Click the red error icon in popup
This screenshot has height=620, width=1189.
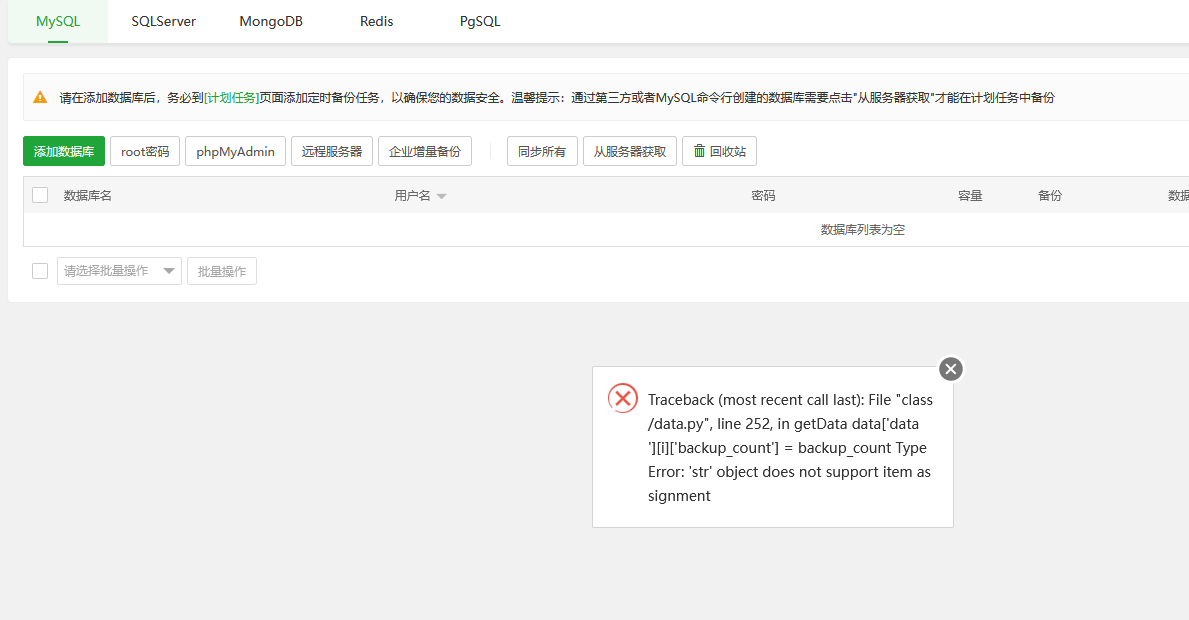[x=623, y=398]
